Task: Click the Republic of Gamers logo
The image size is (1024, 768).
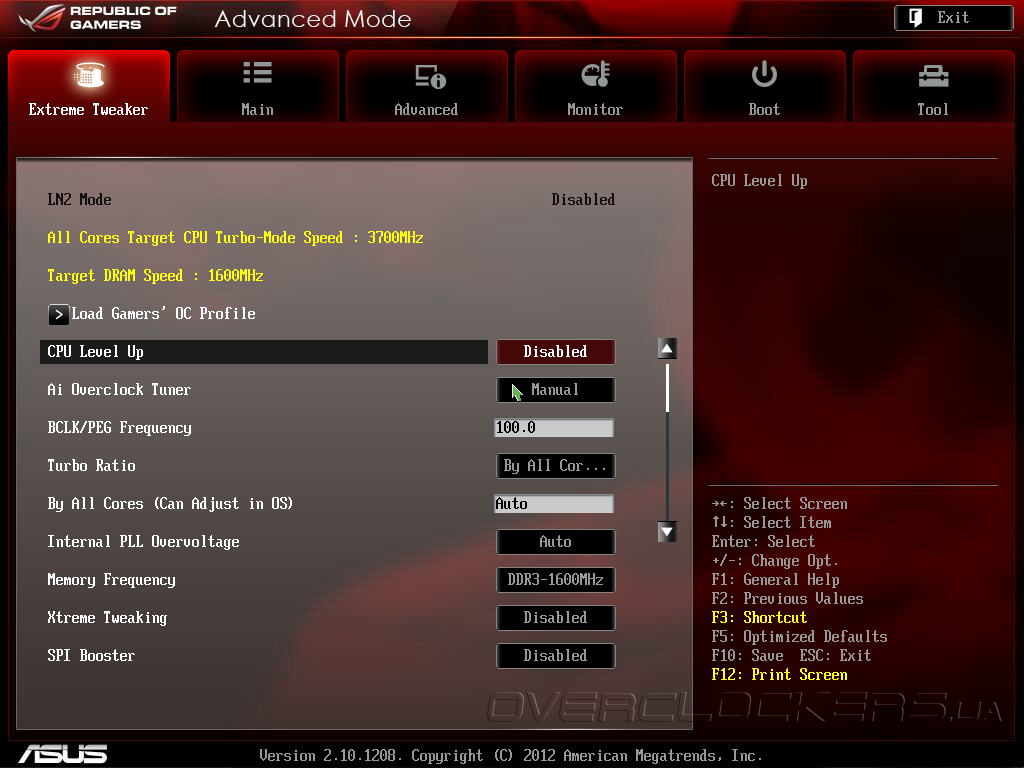Action: point(98,18)
